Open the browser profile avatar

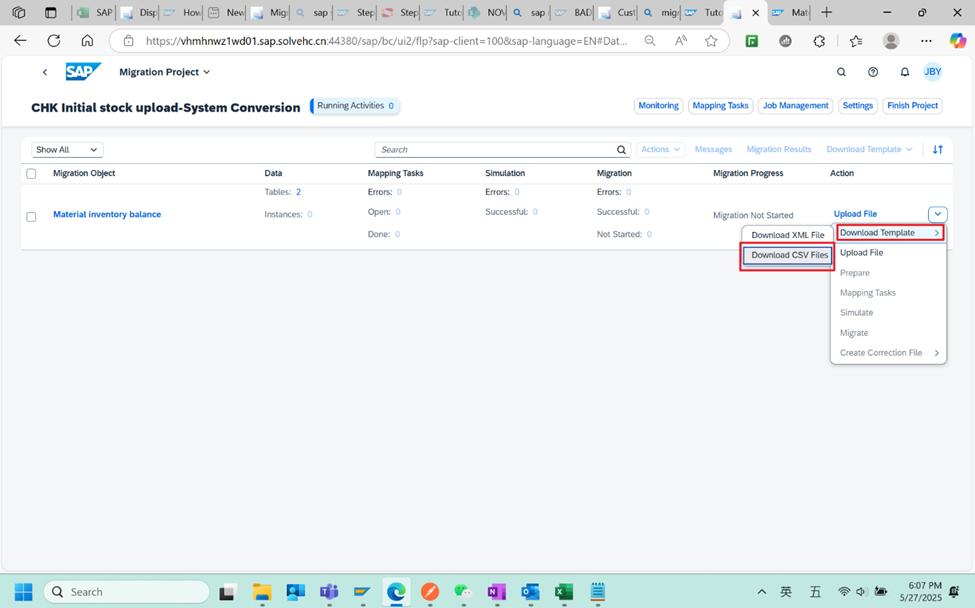click(891, 41)
